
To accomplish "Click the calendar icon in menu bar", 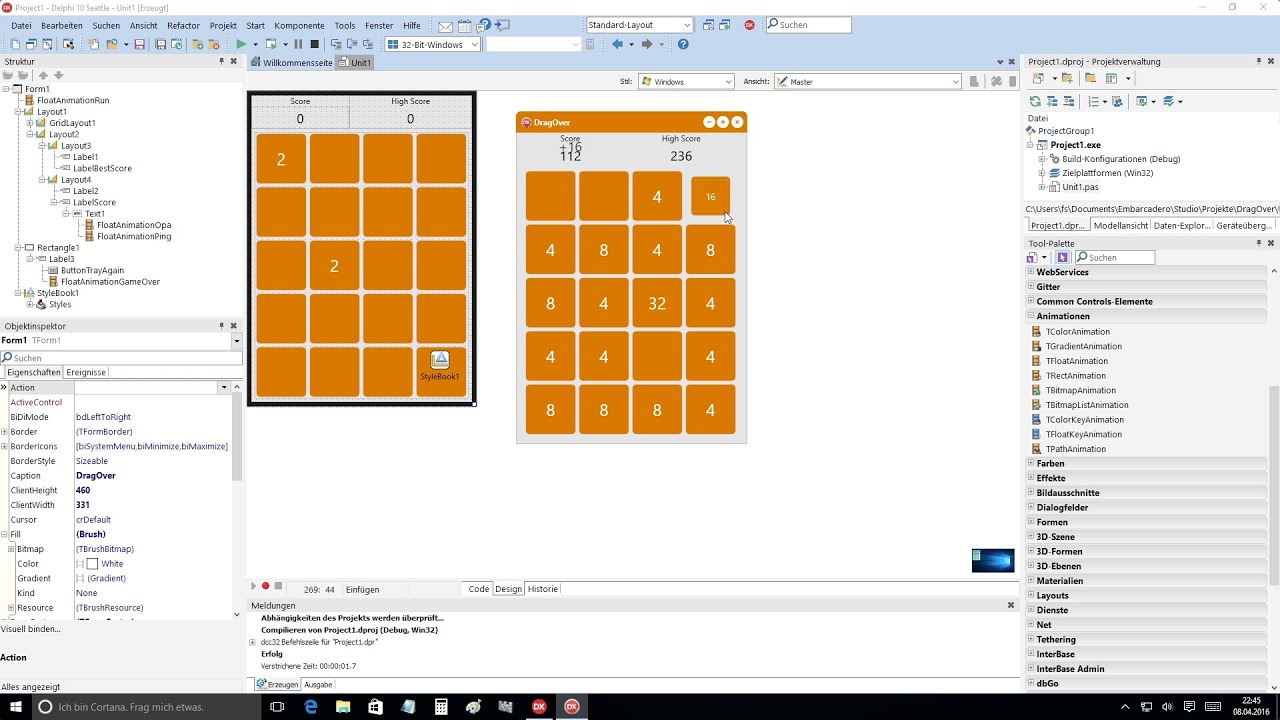I will pos(464,26).
